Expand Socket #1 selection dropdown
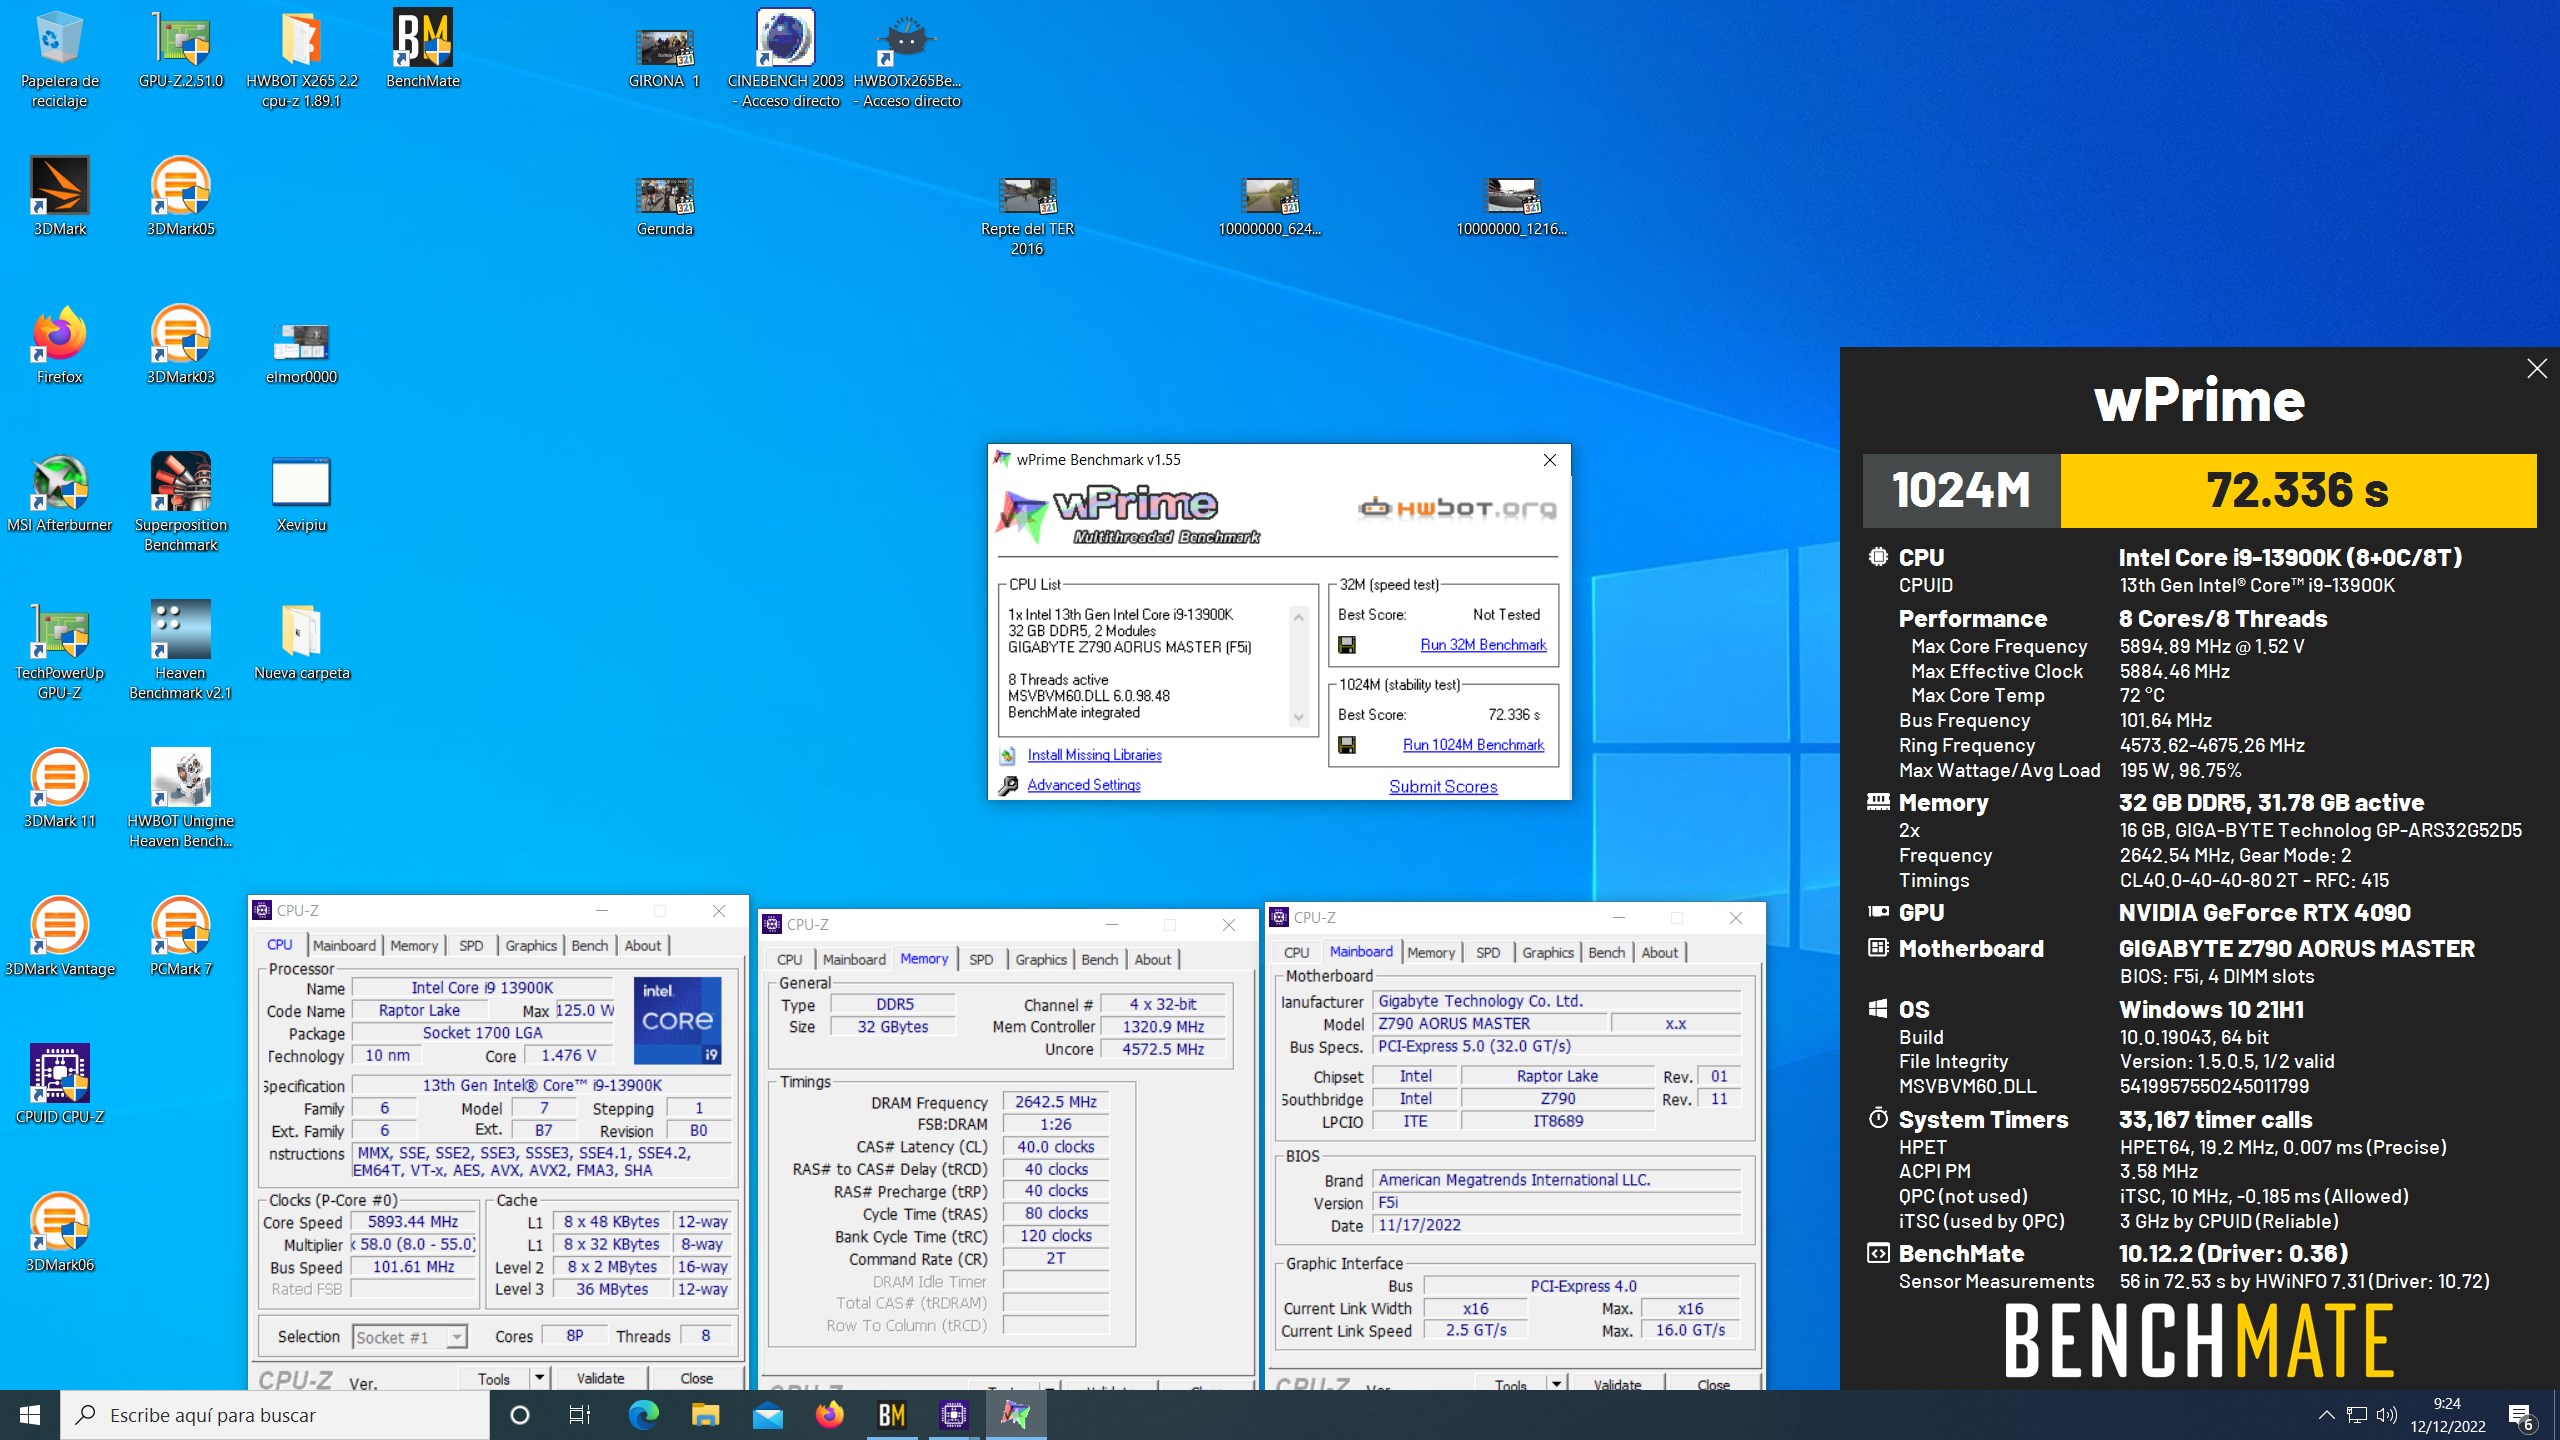This screenshot has height=1440, width=2560. [x=457, y=1337]
